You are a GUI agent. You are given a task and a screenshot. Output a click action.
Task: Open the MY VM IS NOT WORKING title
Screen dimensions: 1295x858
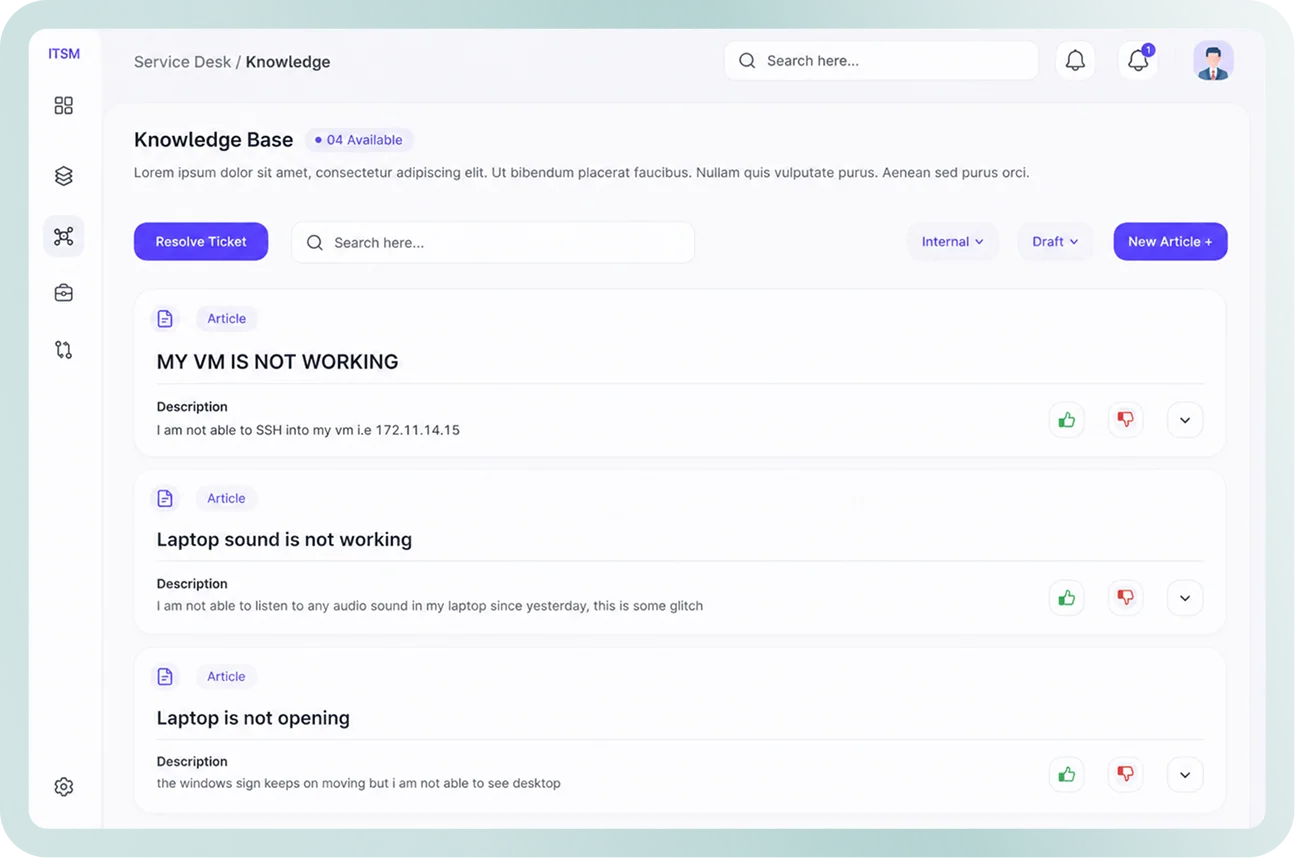click(277, 362)
